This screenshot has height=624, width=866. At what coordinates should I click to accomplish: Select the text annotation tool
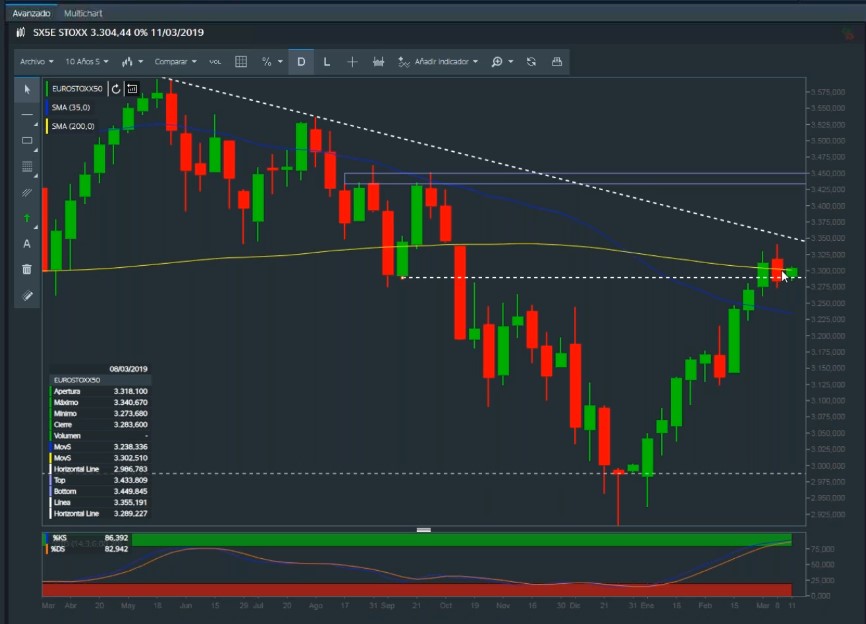(27, 243)
